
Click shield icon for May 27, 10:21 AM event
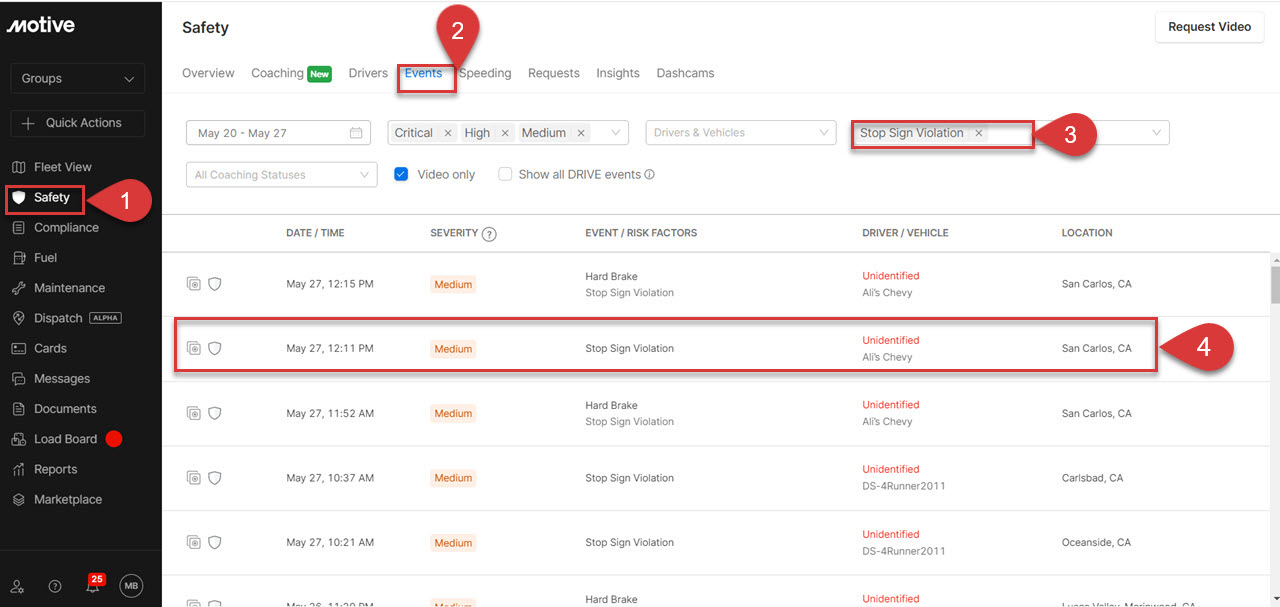214,542
